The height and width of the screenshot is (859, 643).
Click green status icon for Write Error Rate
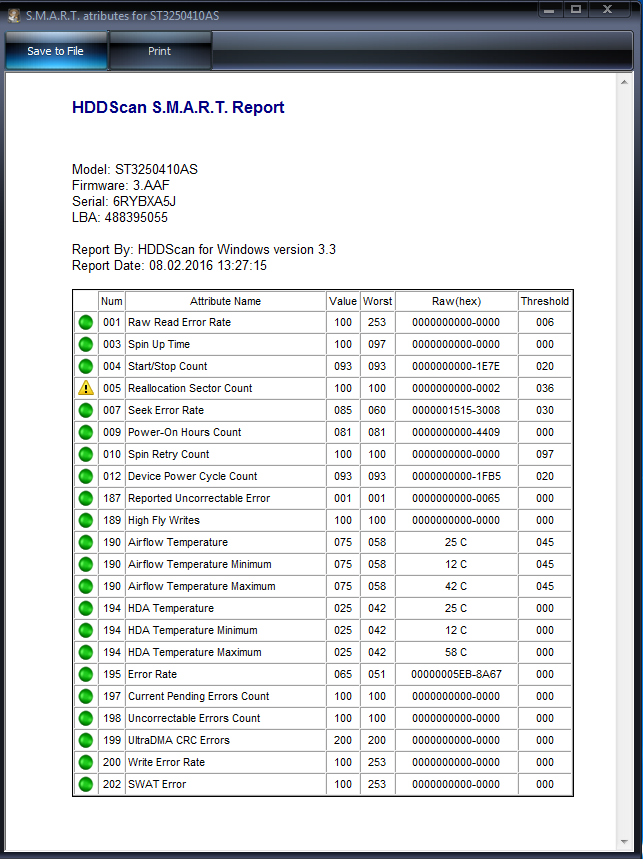(86, 762)
